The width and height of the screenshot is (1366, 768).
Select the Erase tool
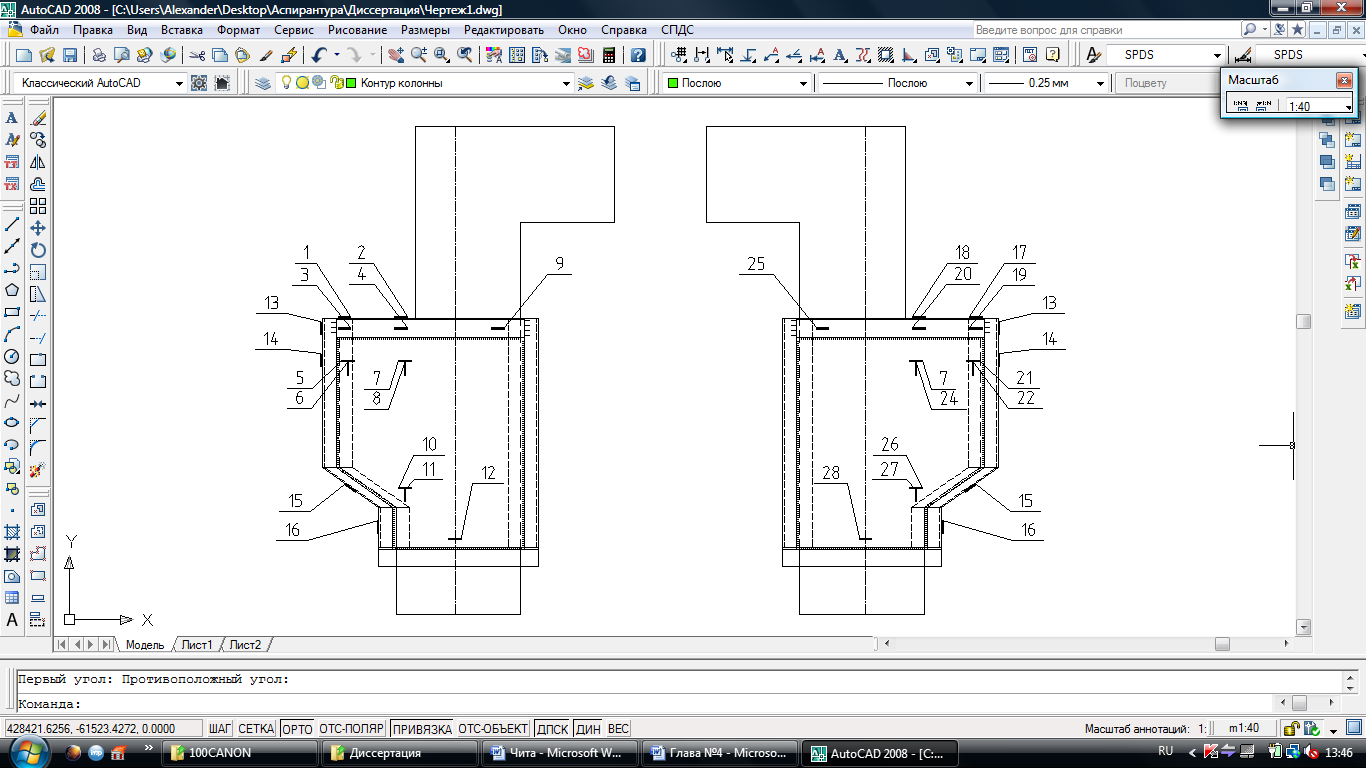click(x=38, y=118)
